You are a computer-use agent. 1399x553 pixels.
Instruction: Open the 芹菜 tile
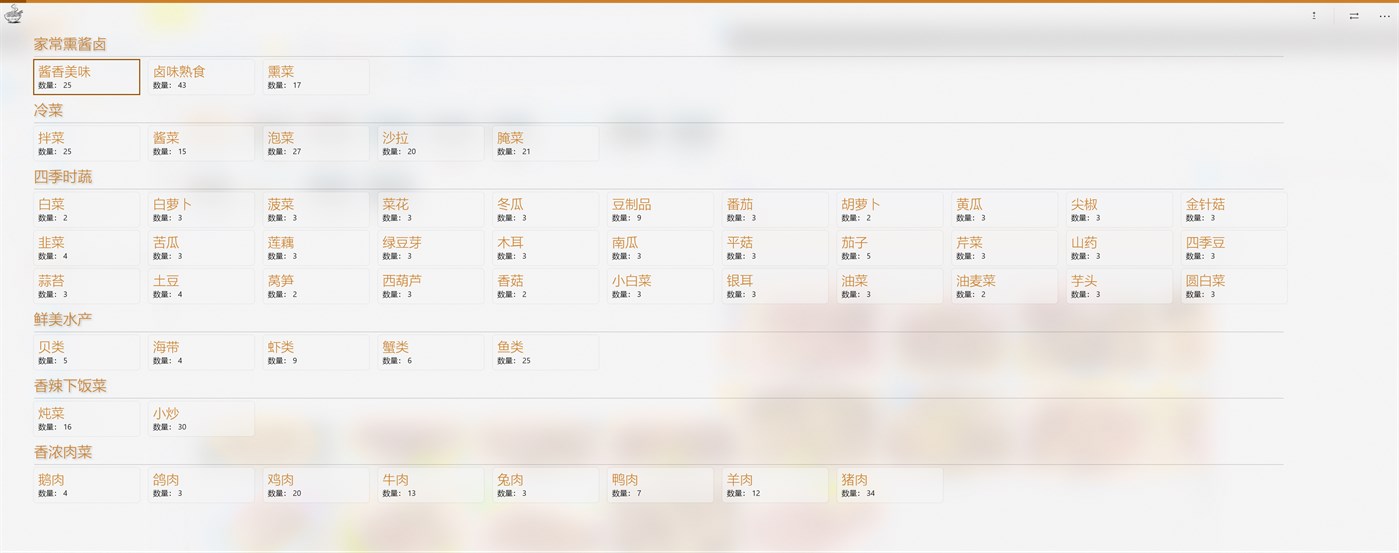click(x=1005, y=248)
